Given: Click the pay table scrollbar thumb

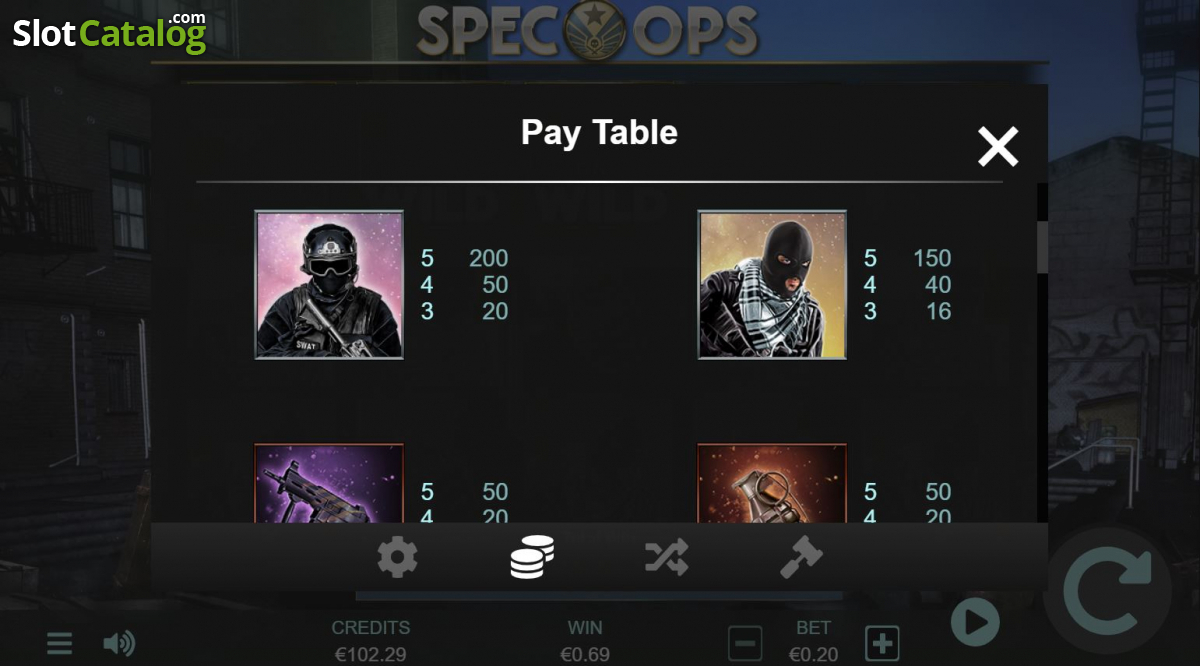Looking at the screenshot, I should [1042, 247].
